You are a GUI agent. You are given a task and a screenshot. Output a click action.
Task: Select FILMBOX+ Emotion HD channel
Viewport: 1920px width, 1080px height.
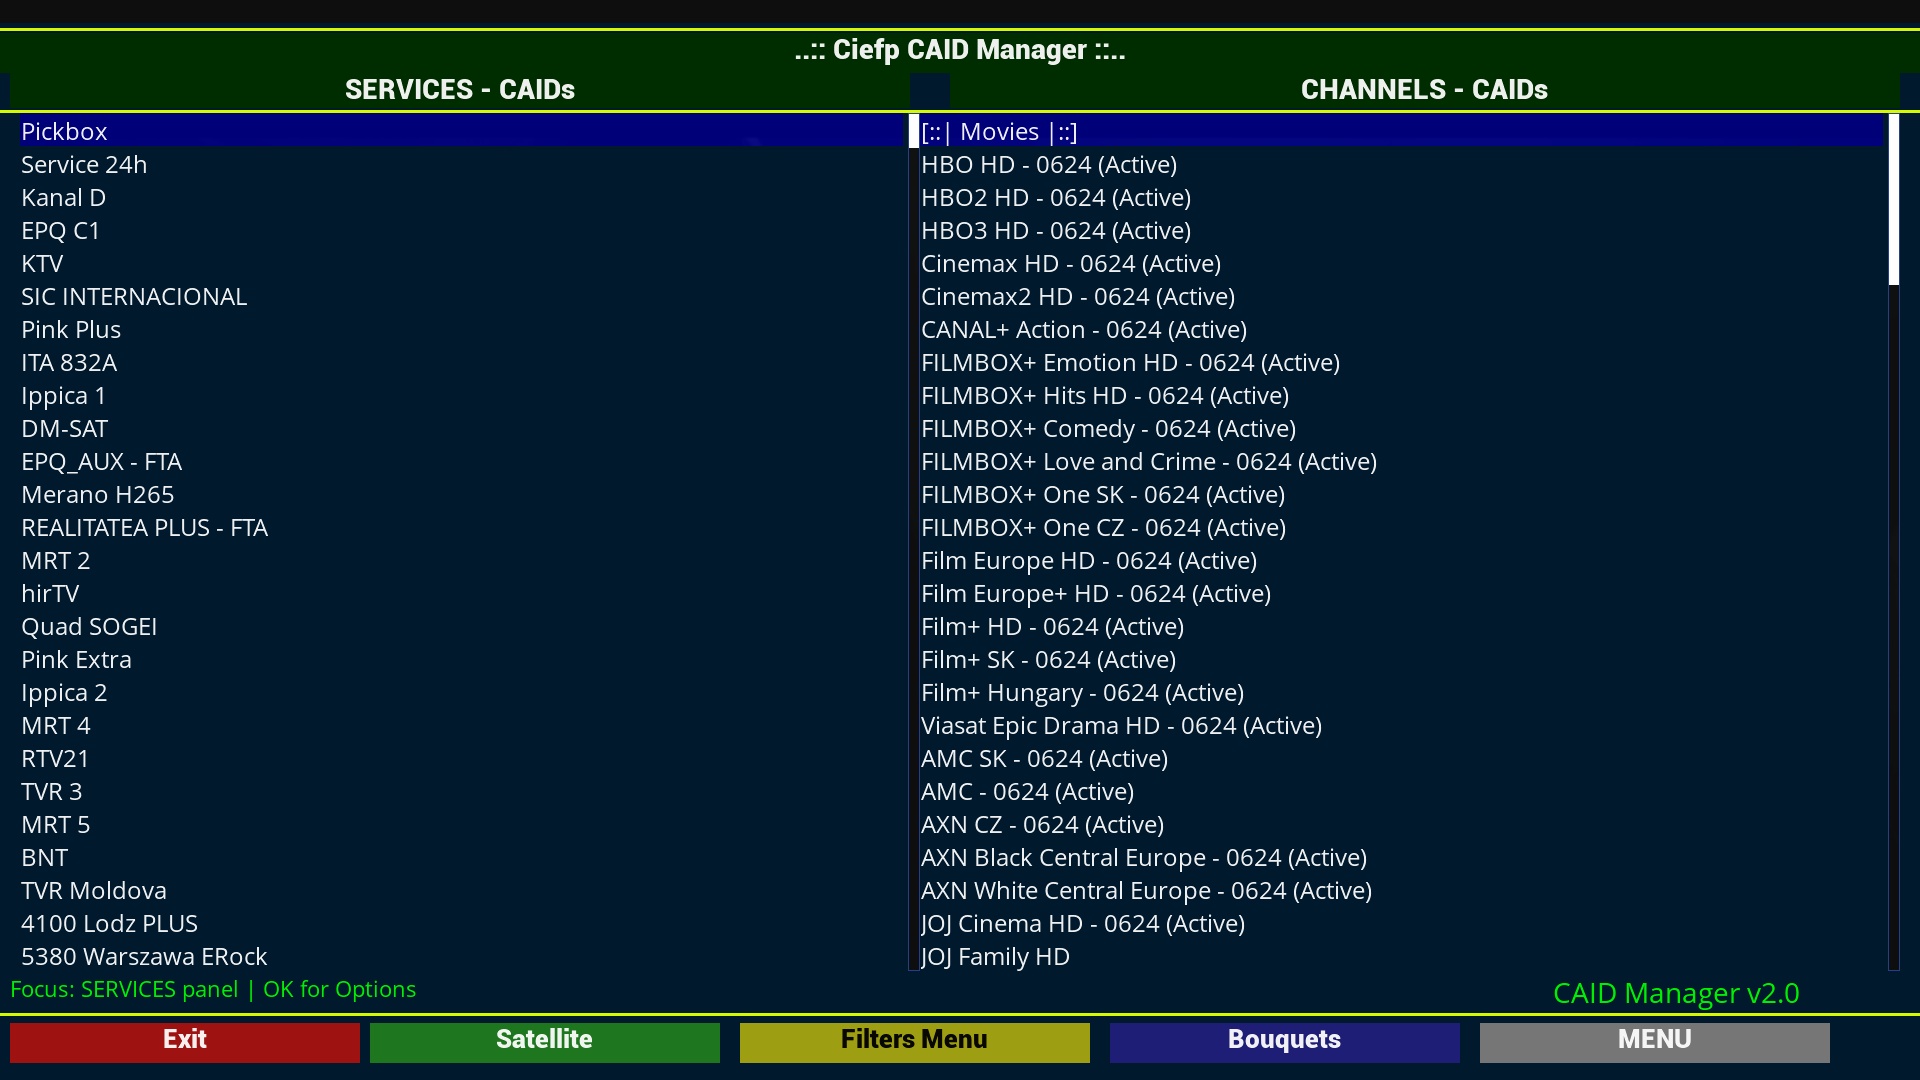click(x=1402, y=362)
